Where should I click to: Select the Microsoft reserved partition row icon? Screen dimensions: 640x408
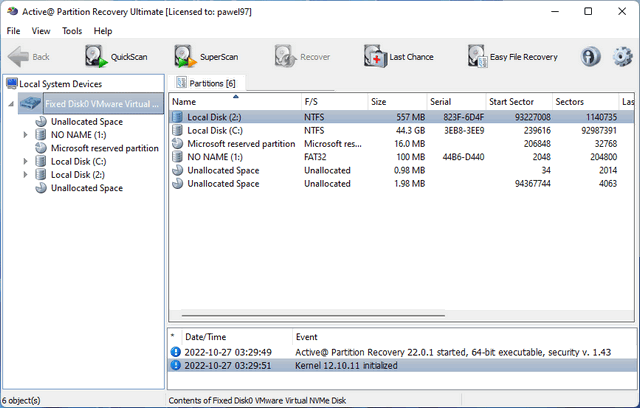click(179, 143)
